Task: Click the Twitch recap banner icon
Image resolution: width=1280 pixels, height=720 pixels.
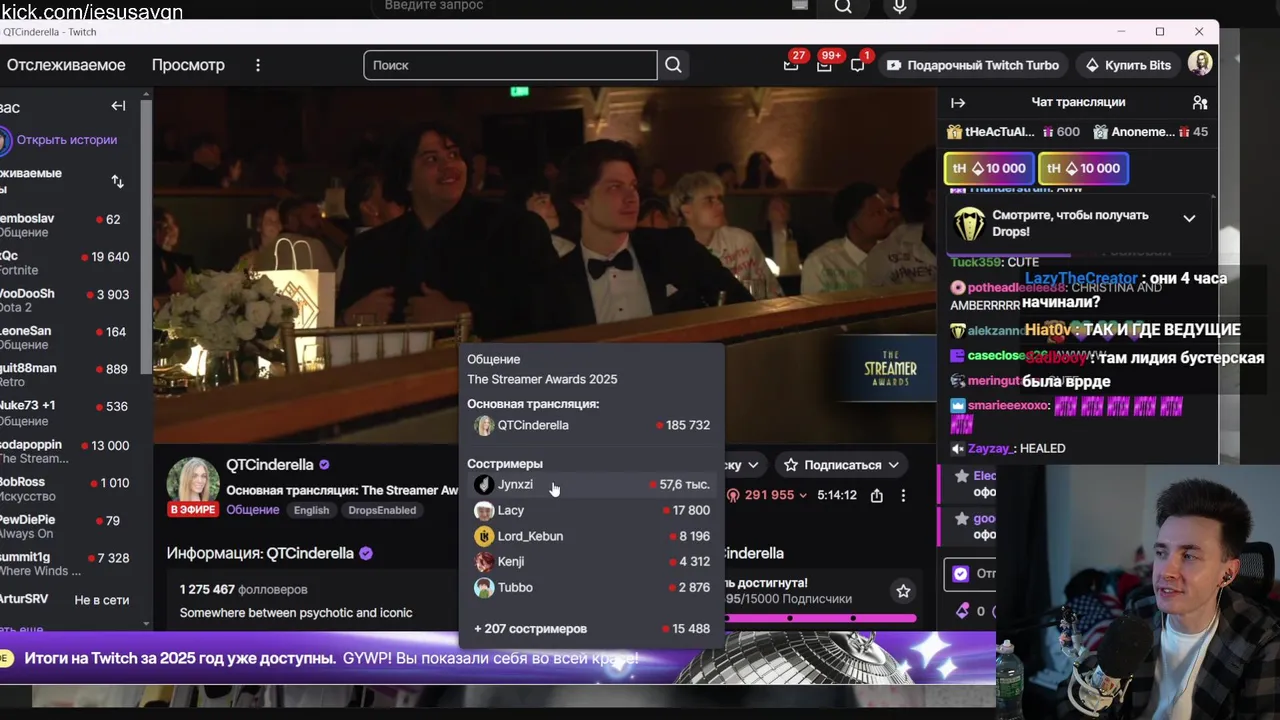Action: [6, 658]
